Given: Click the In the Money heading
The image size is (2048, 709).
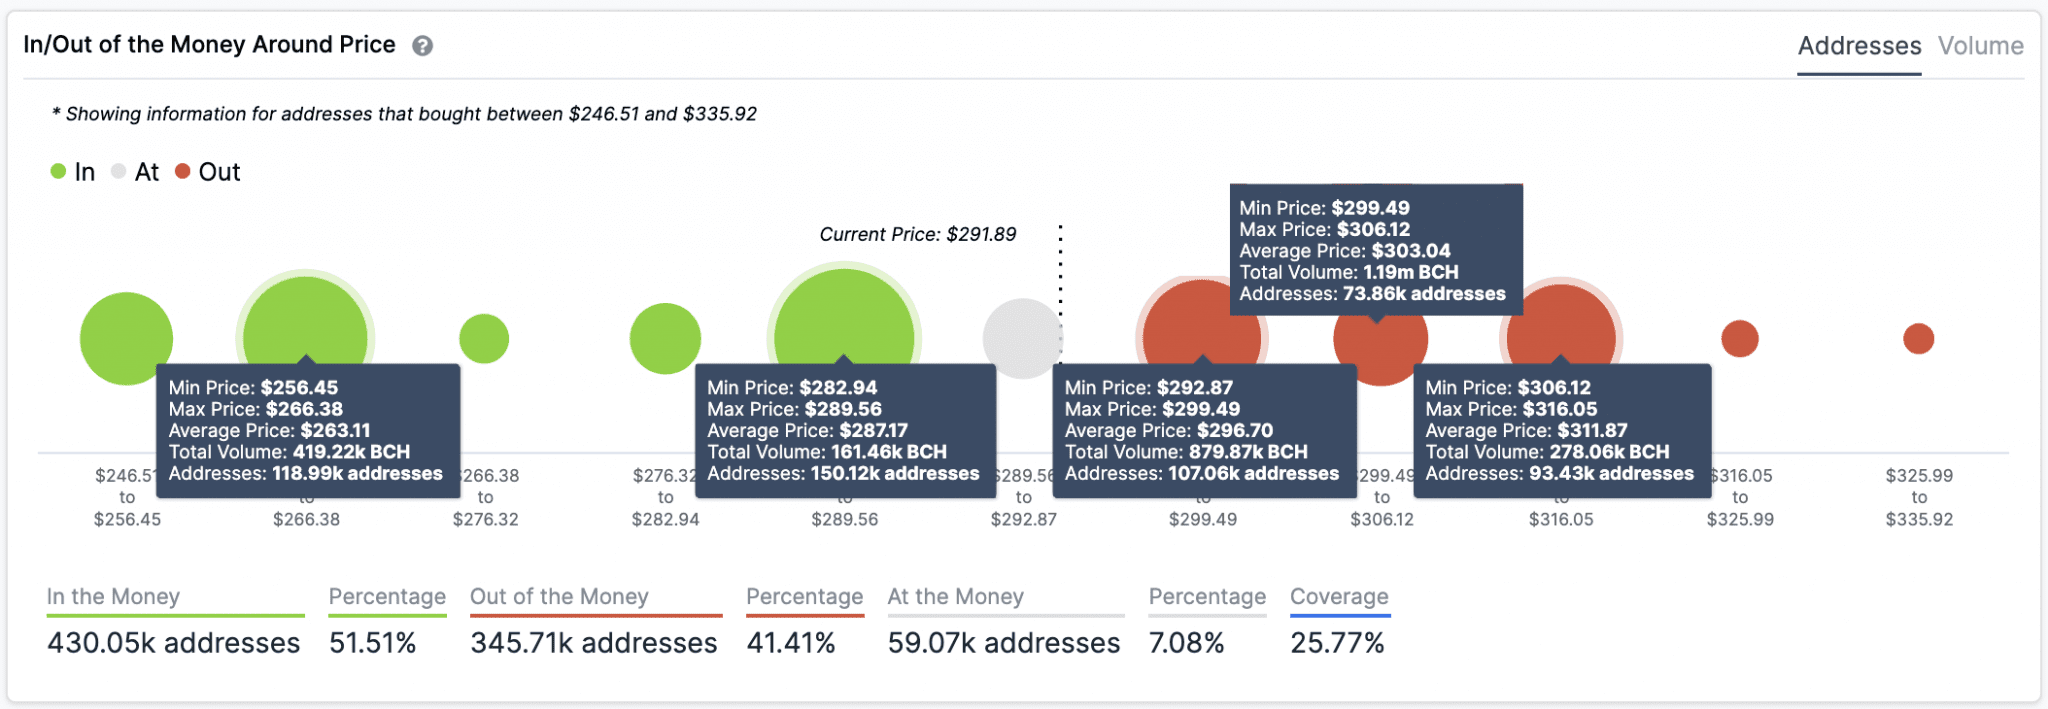Looking at the screenshot, I should tap(113, 597).
